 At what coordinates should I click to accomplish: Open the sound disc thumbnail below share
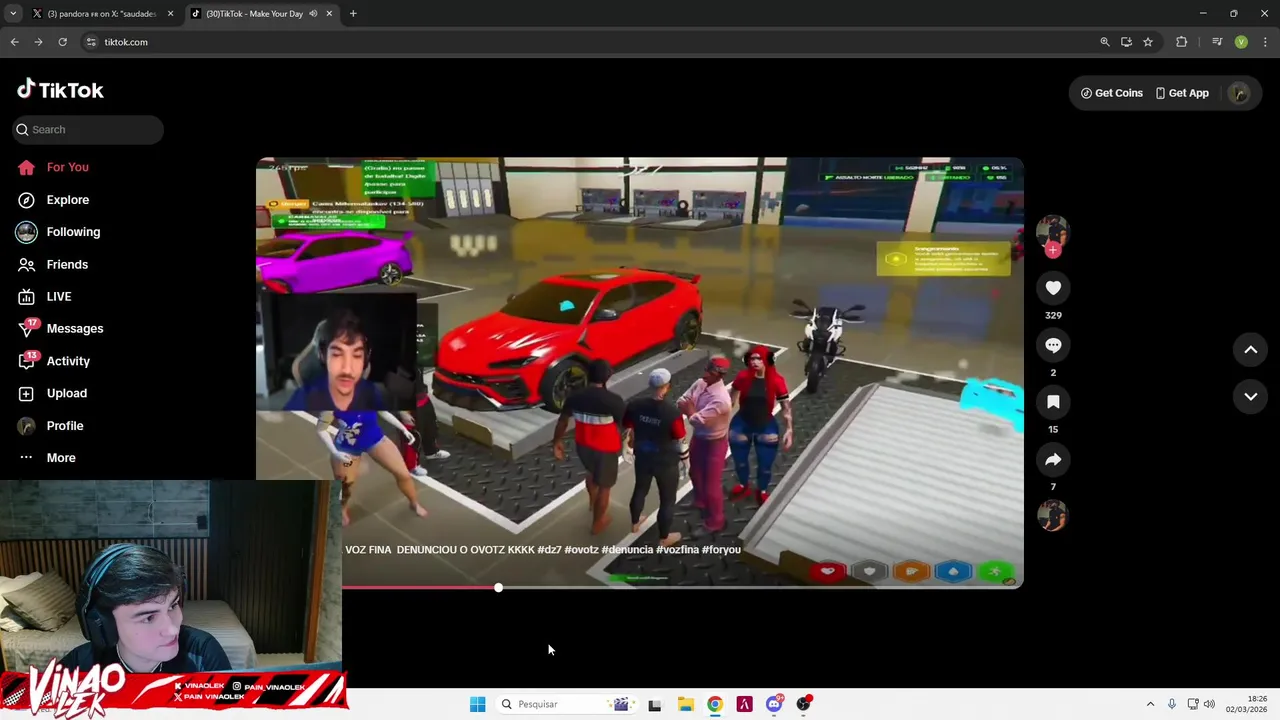pyautogui.click(x=1052, y=516)
